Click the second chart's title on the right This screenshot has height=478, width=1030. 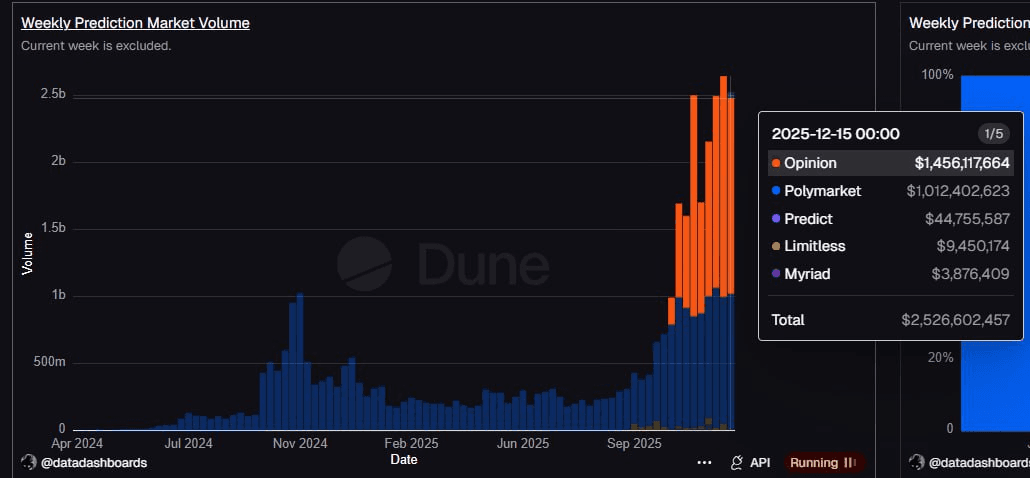(968, 23)
